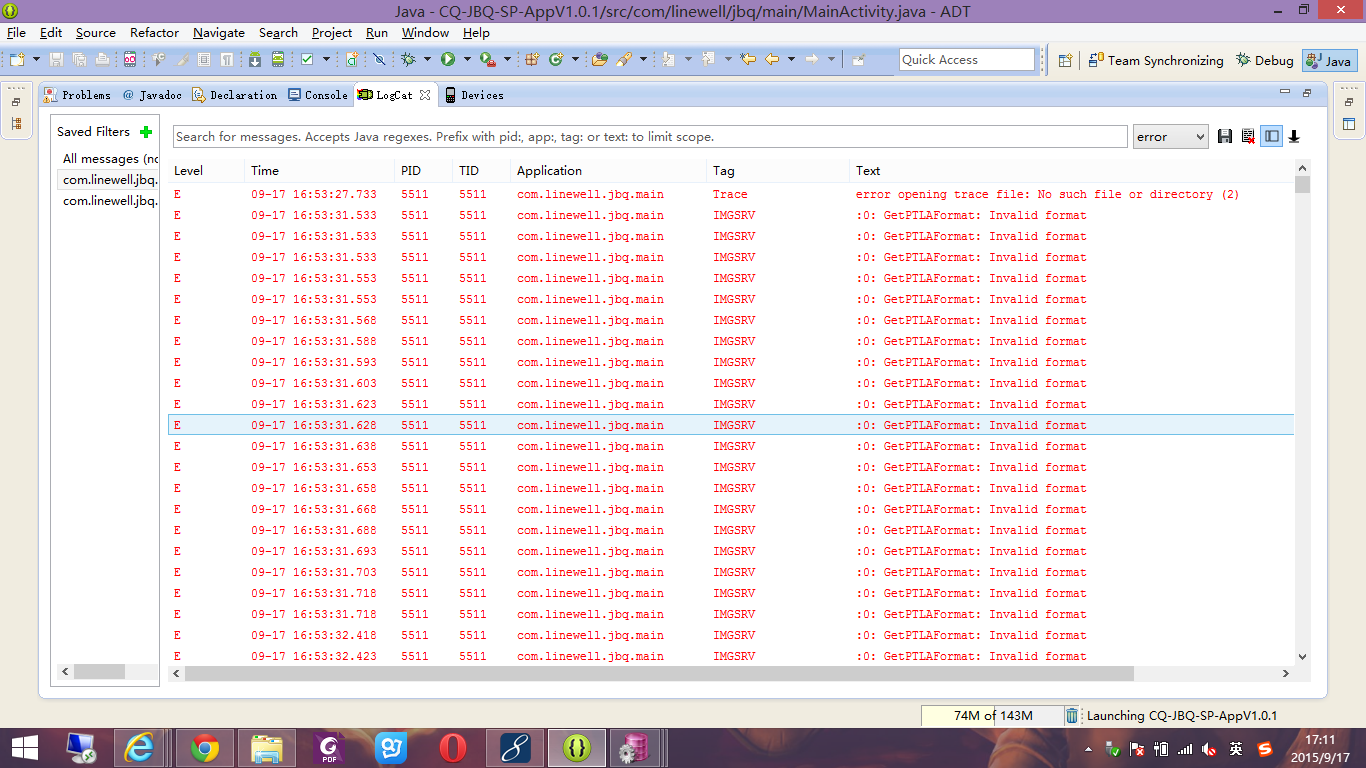Click the Windows Start button

(24, 747)
